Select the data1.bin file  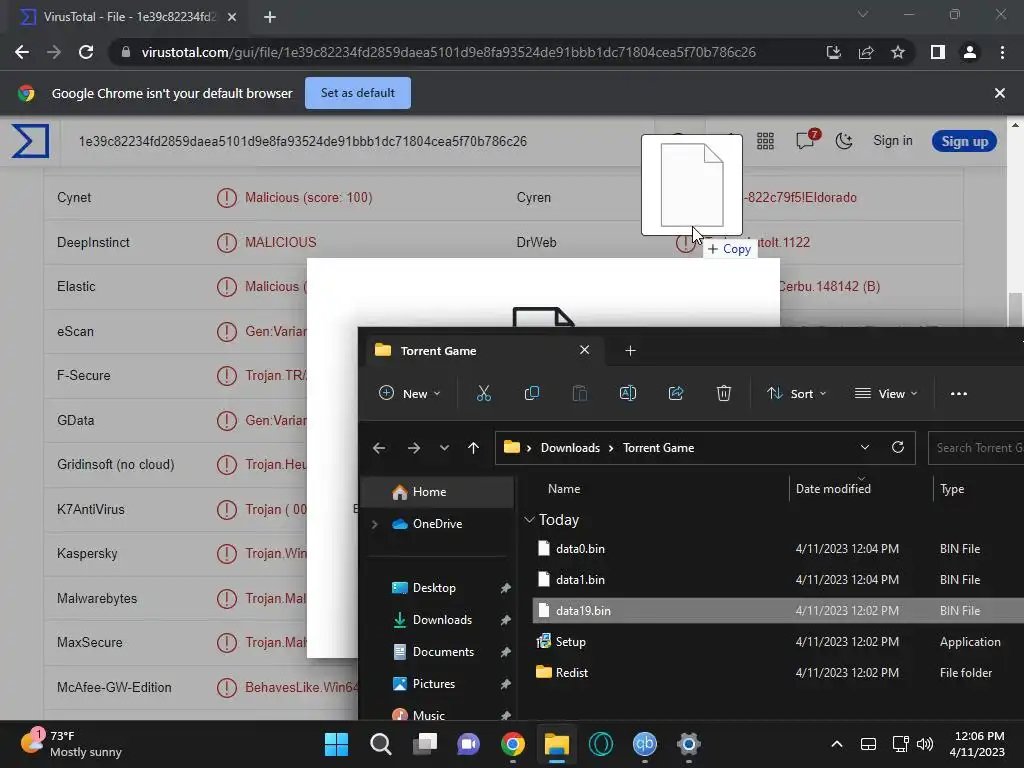[x=778, y=580]
